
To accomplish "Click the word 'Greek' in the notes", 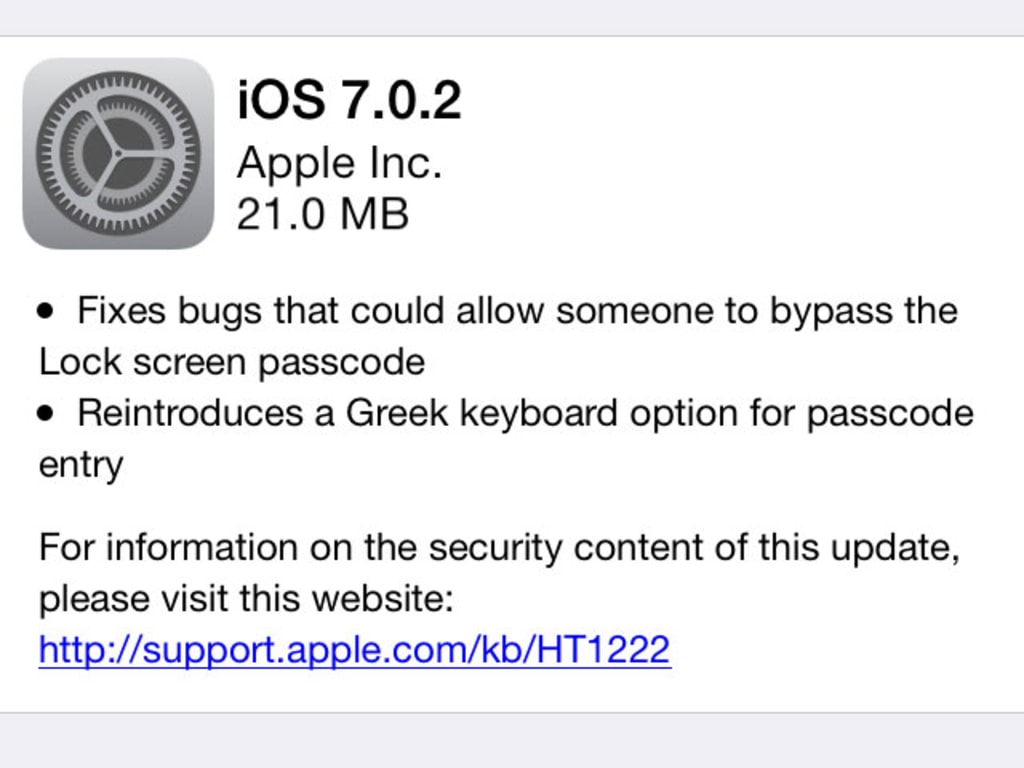I will click(396, 413).
